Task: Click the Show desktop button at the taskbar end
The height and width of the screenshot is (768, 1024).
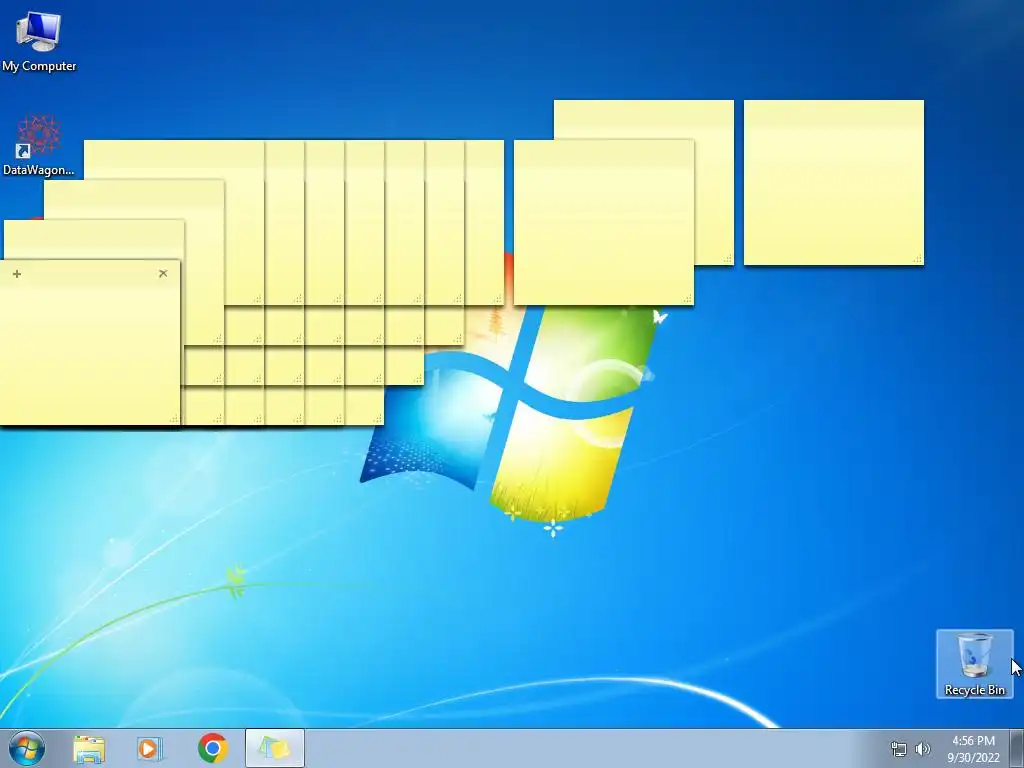Action: coord(1017,748)
